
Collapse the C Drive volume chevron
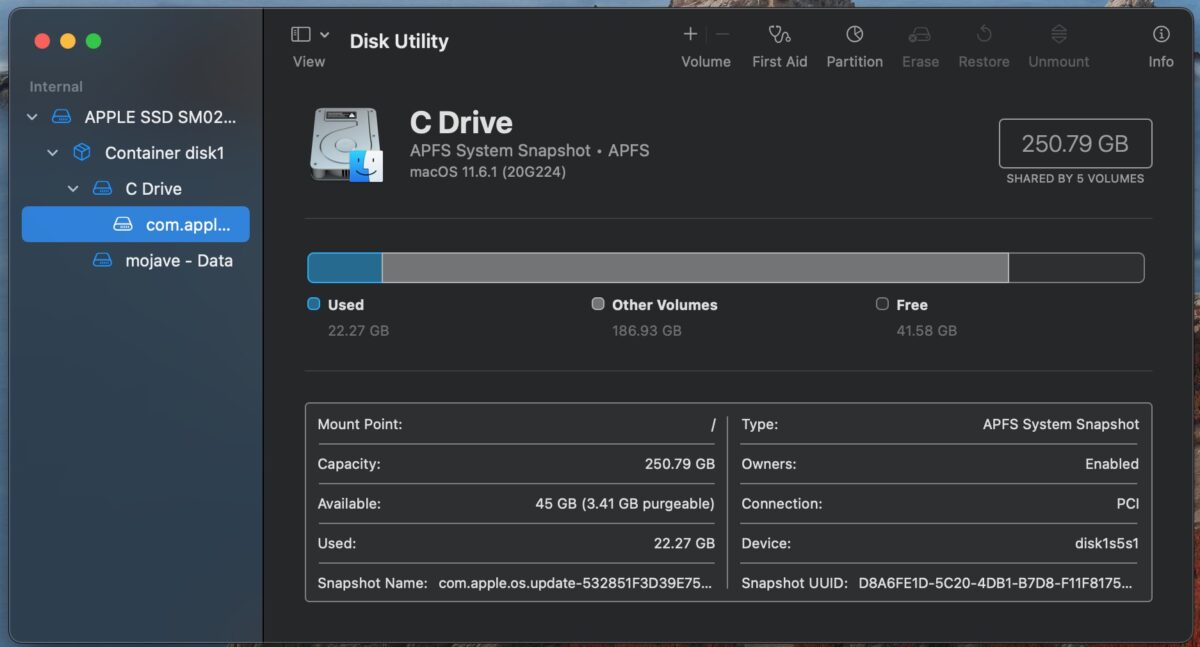point(73,189)
